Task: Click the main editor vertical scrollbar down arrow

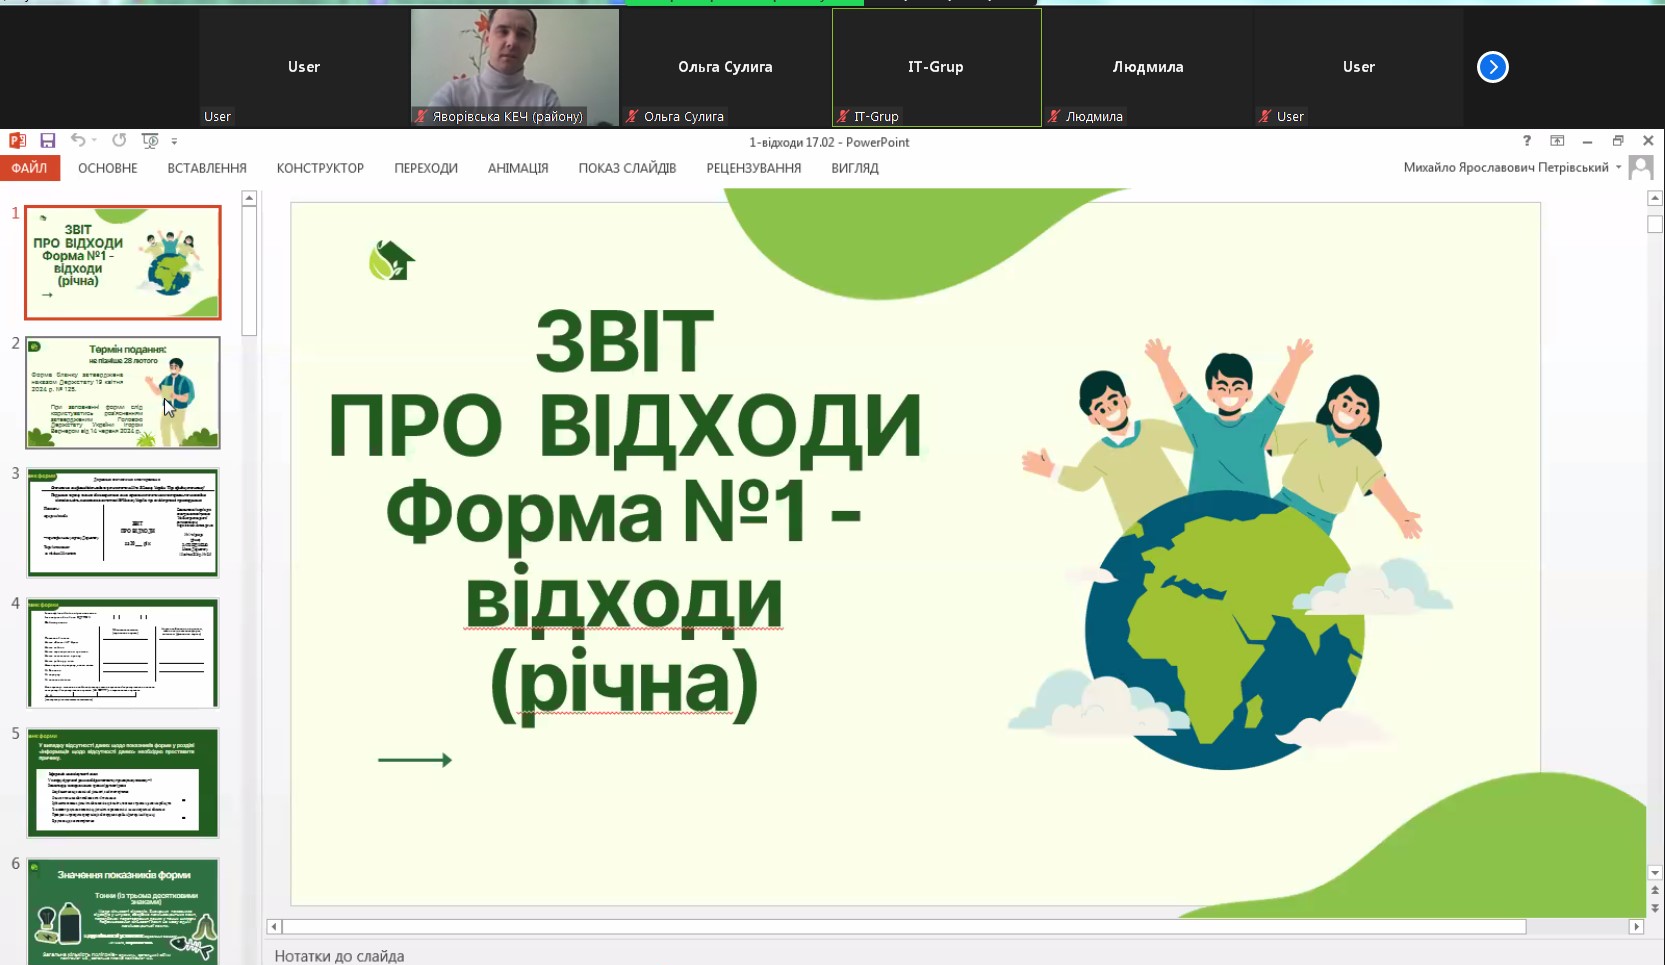Action: coord(1655,873)
